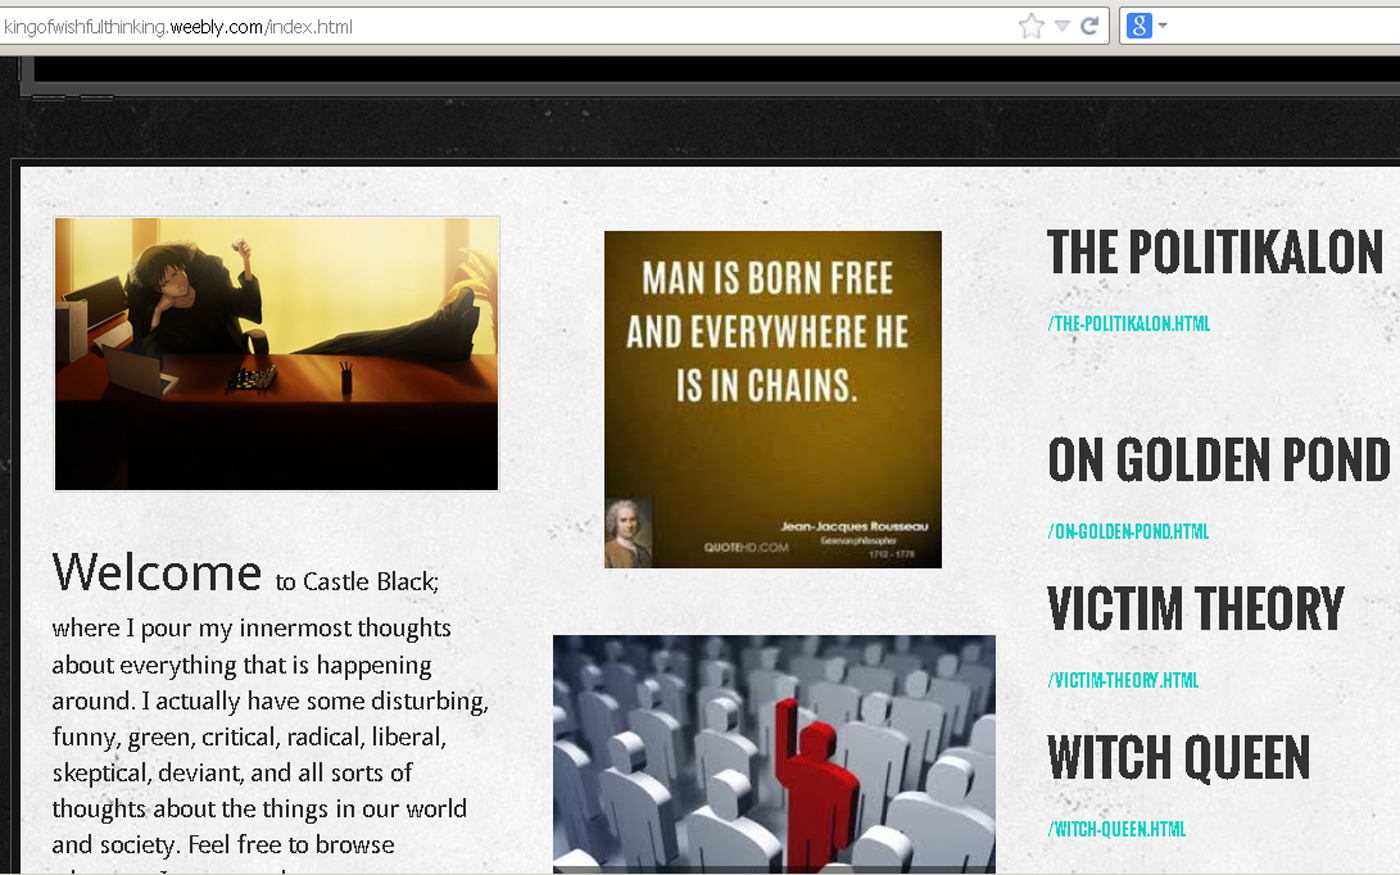Open the address bar history dropdown arrow
This screenshot has height=875, width=1400.
click(x=1062, y=26)
